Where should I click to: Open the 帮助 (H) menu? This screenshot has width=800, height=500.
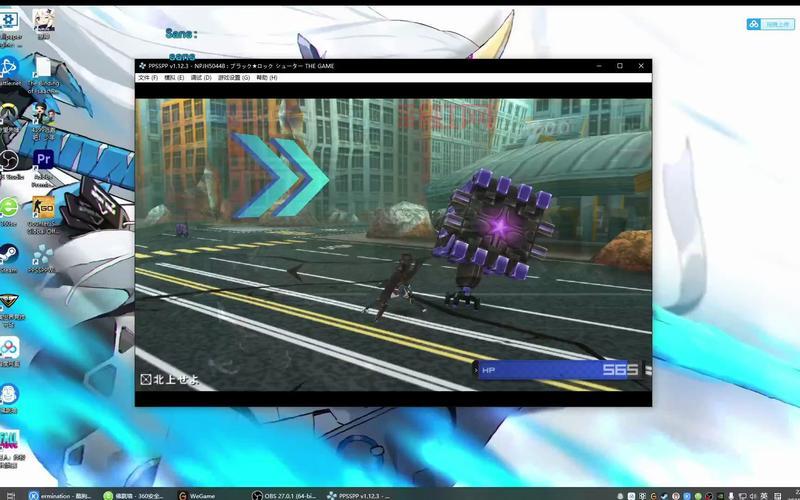[267, 78]
